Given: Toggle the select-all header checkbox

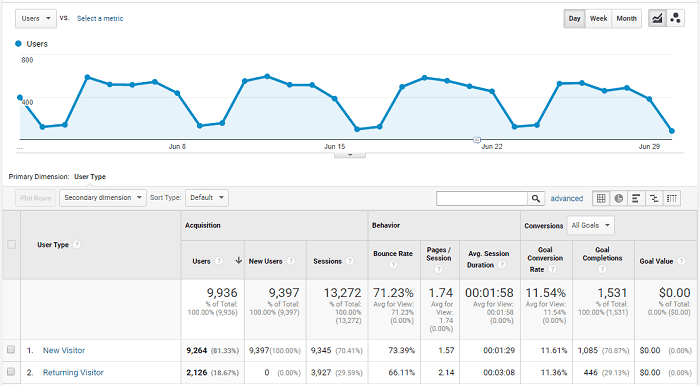Looking at the screenshot, I should coord(12,245).
